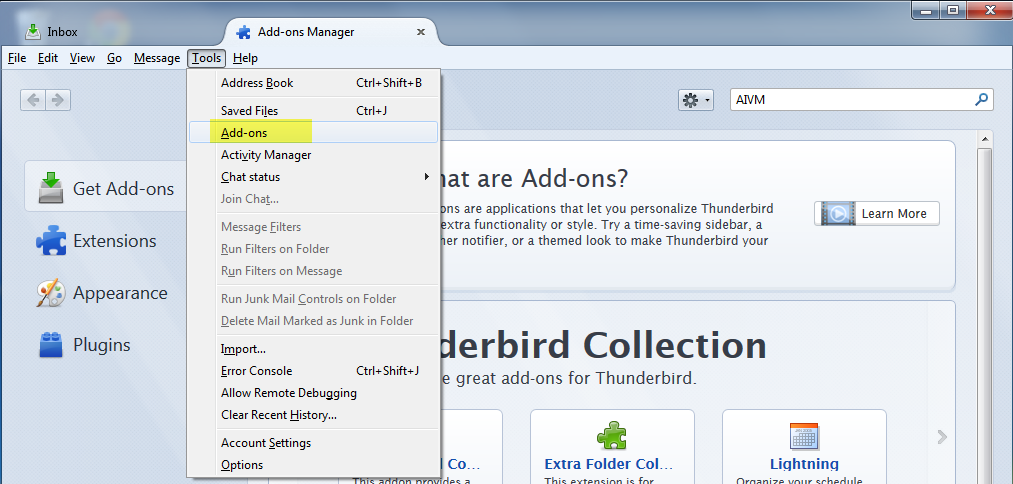Open Account Settings

click(x=313, y=443)
